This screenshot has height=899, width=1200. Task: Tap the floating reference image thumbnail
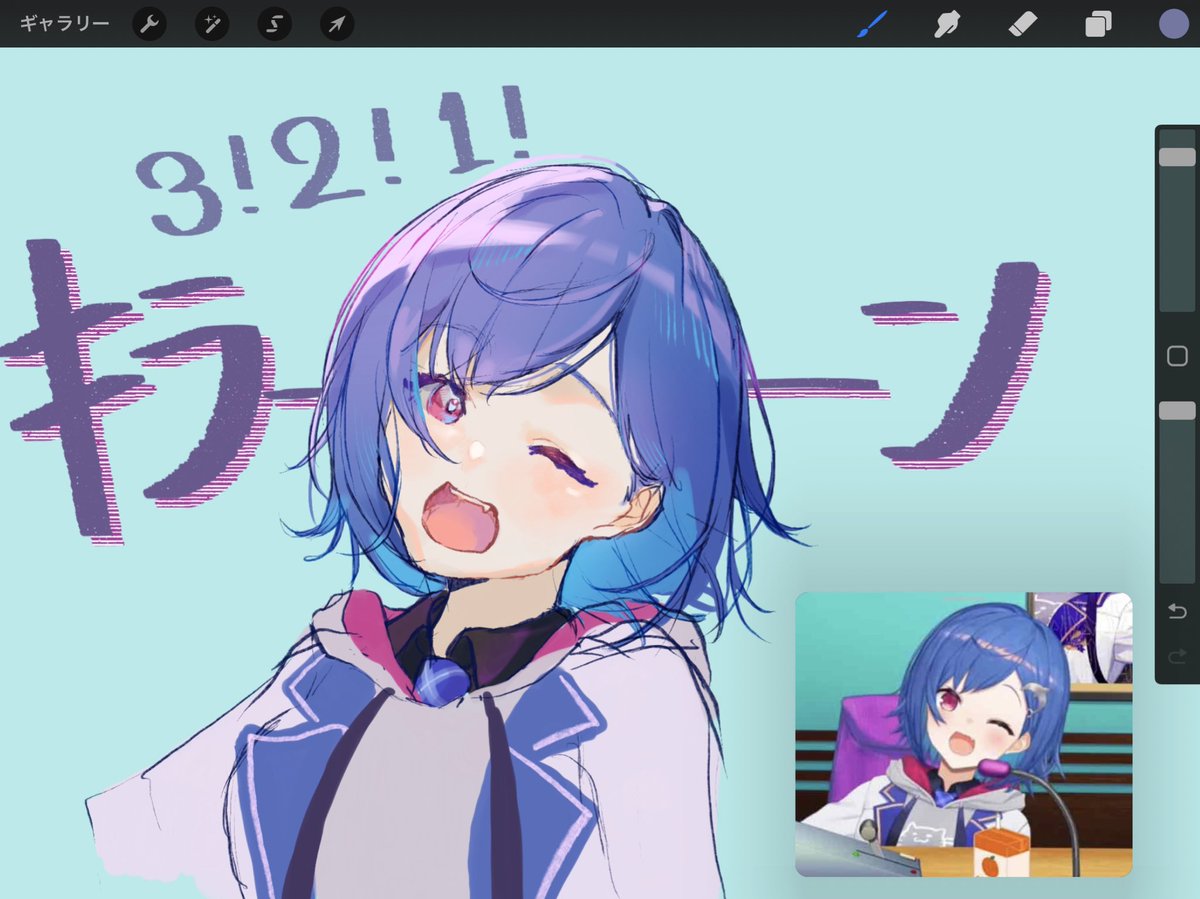point(964,734)
